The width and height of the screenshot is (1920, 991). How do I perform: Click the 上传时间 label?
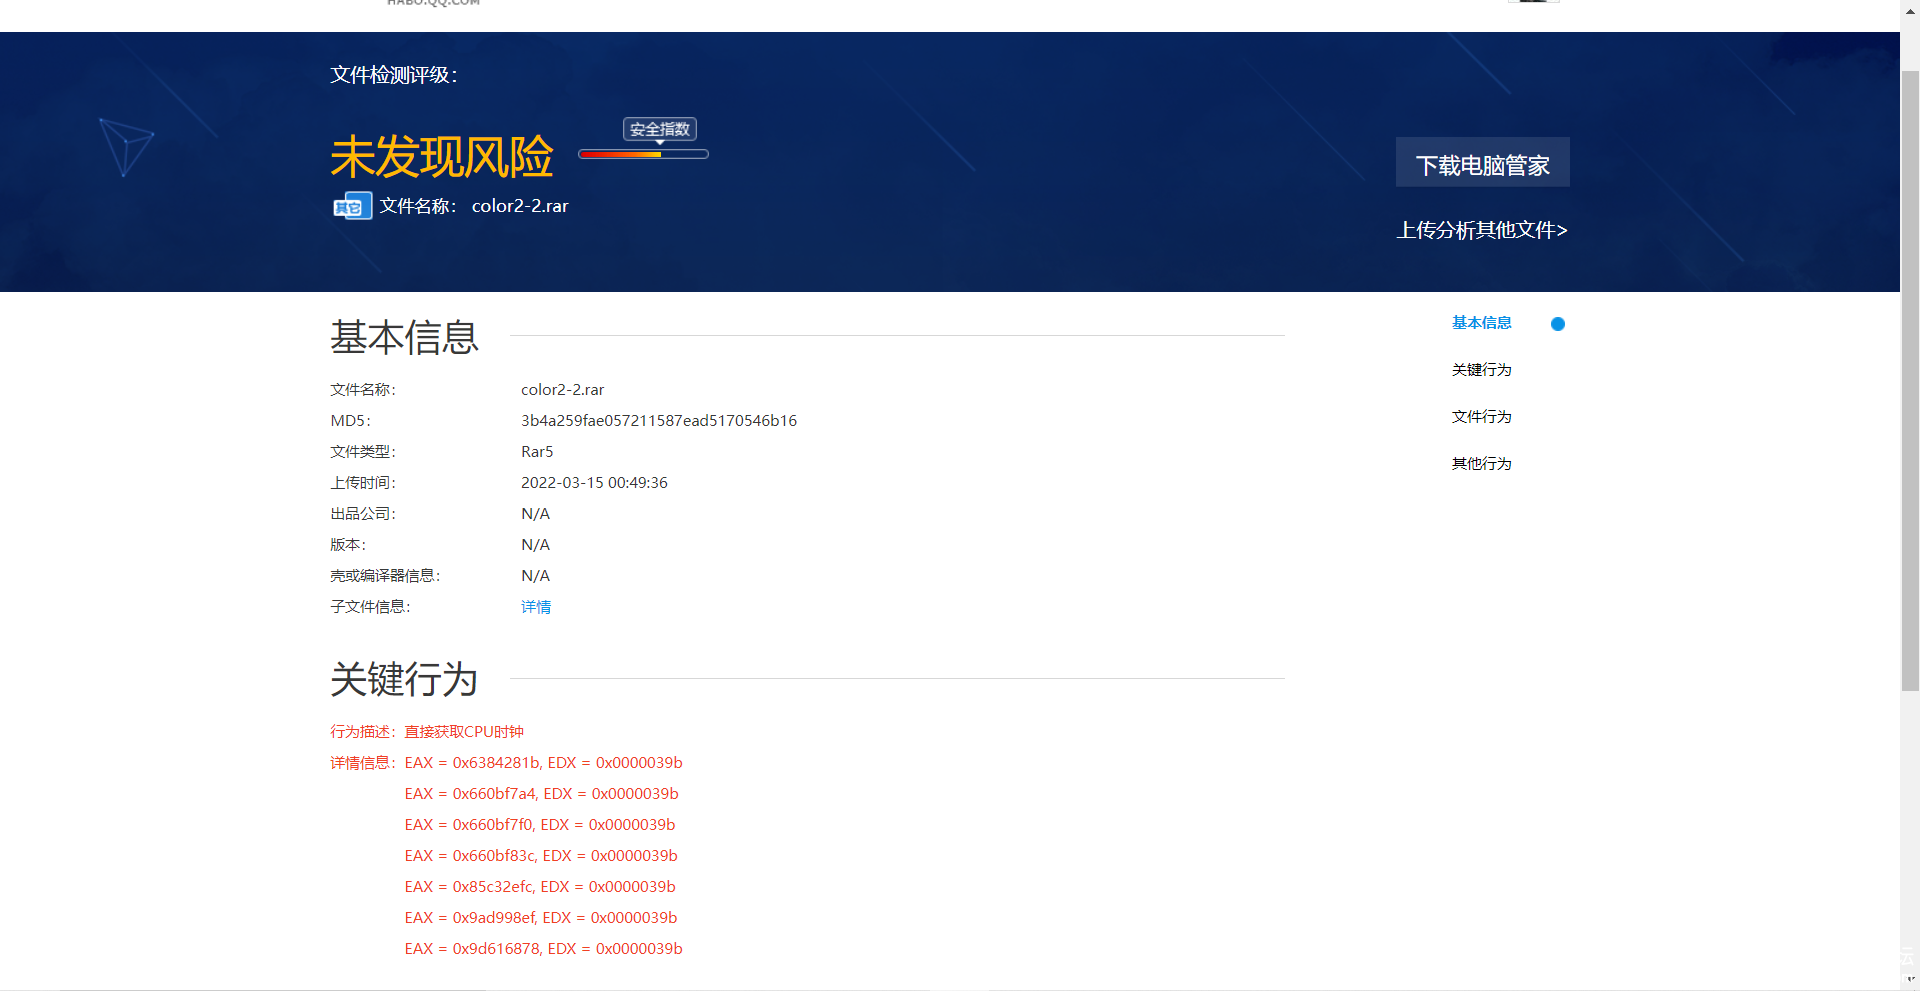pos(363,483)
